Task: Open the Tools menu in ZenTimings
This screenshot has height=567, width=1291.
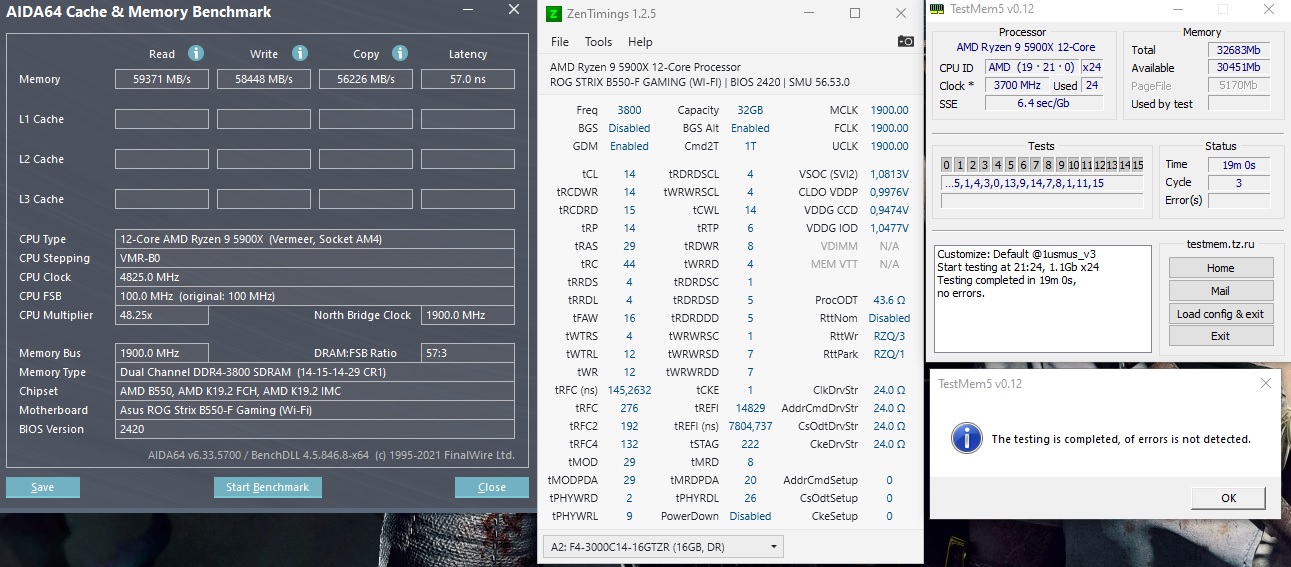Action: point(598,42)
